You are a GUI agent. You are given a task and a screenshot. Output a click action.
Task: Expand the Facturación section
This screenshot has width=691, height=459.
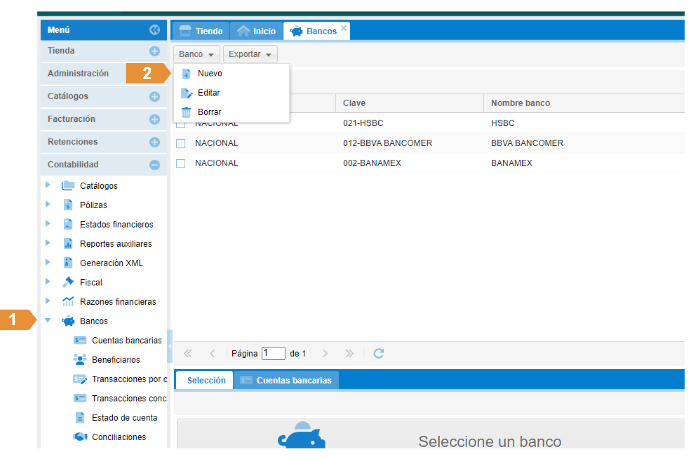pyautogui.click(x=154, y=119)
